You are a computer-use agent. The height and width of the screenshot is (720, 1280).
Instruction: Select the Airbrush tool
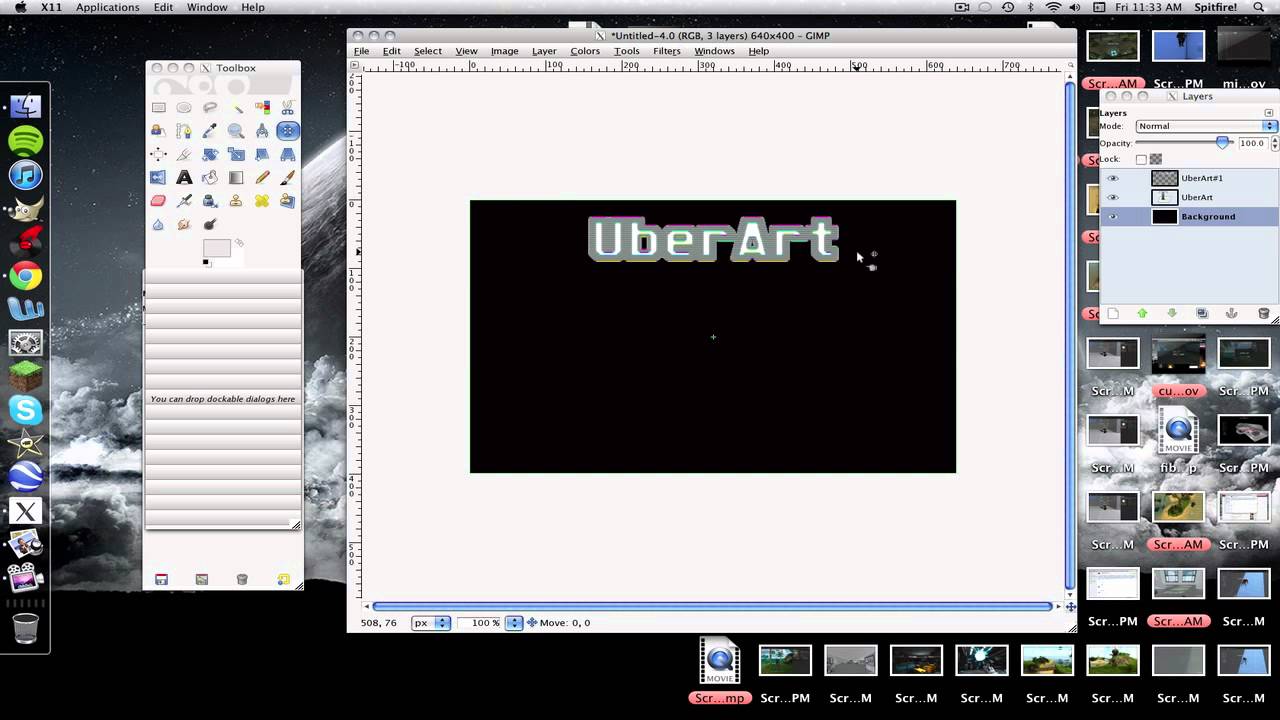[x=184, y=200]
